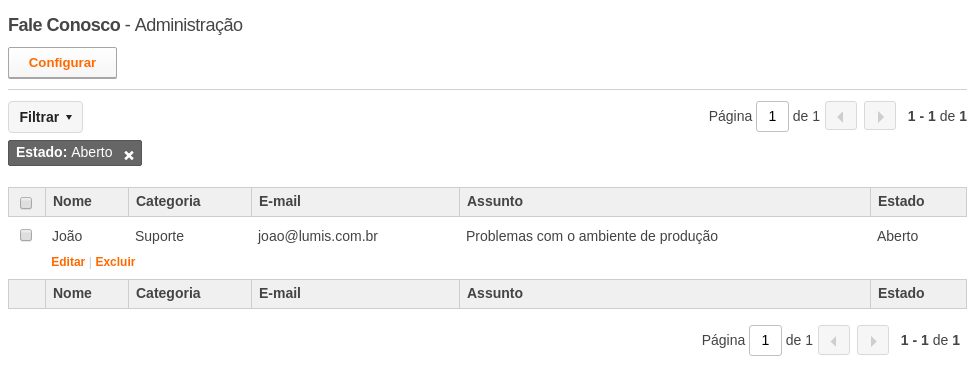
Task: Go to previous page in top pagination
Action: 841,116
